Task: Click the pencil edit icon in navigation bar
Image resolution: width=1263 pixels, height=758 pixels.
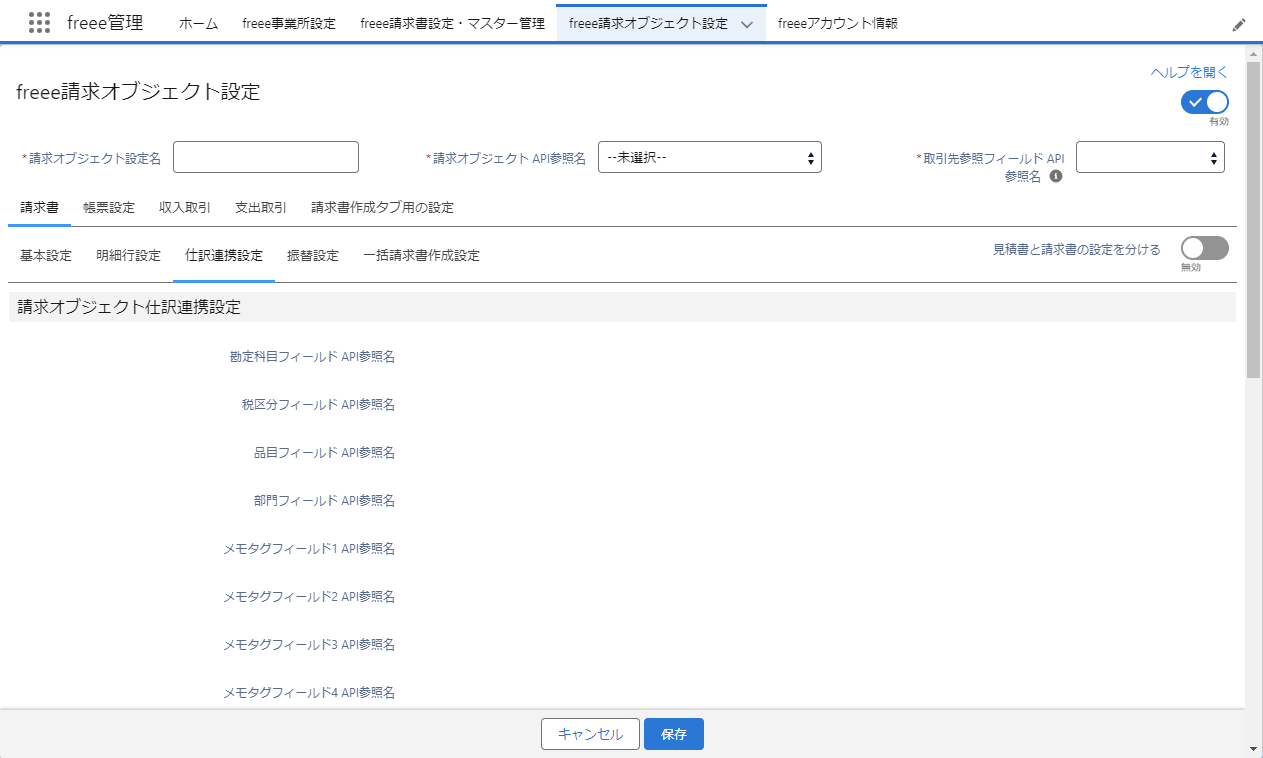Action: [x=1239, y=24]
